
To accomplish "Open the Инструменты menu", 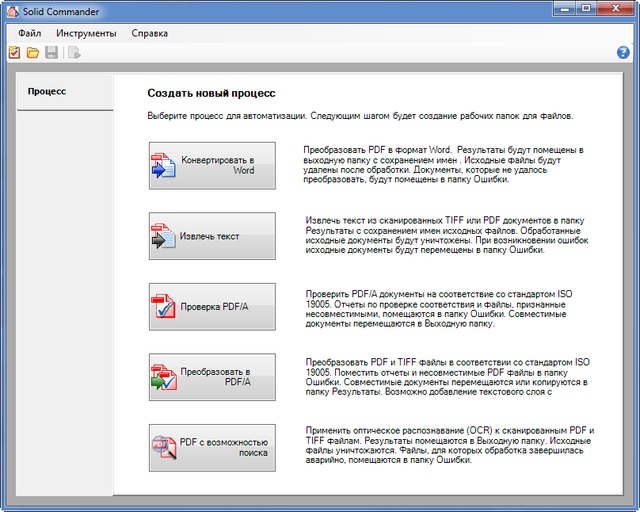I will click(x=86, y=33).
